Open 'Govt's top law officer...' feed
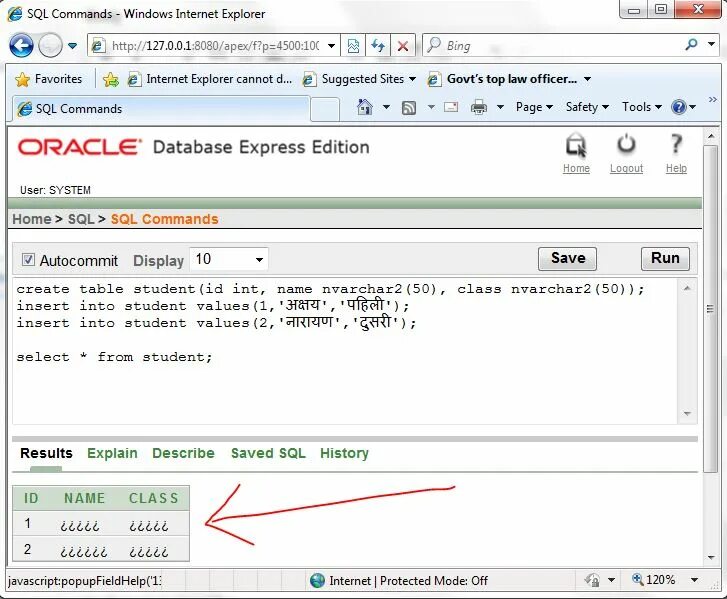This screenshot has height=599, width=727. click(509, 79)
